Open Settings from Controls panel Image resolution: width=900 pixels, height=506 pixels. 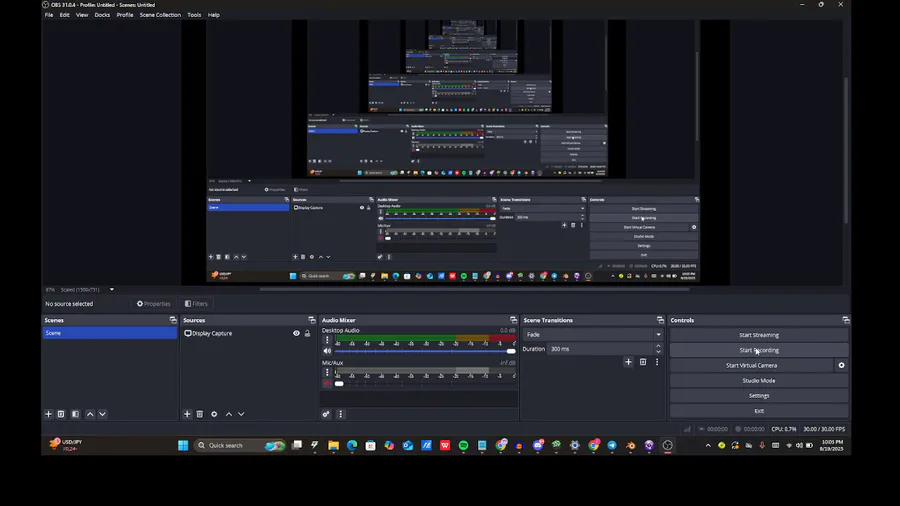(x=759, y=396)
